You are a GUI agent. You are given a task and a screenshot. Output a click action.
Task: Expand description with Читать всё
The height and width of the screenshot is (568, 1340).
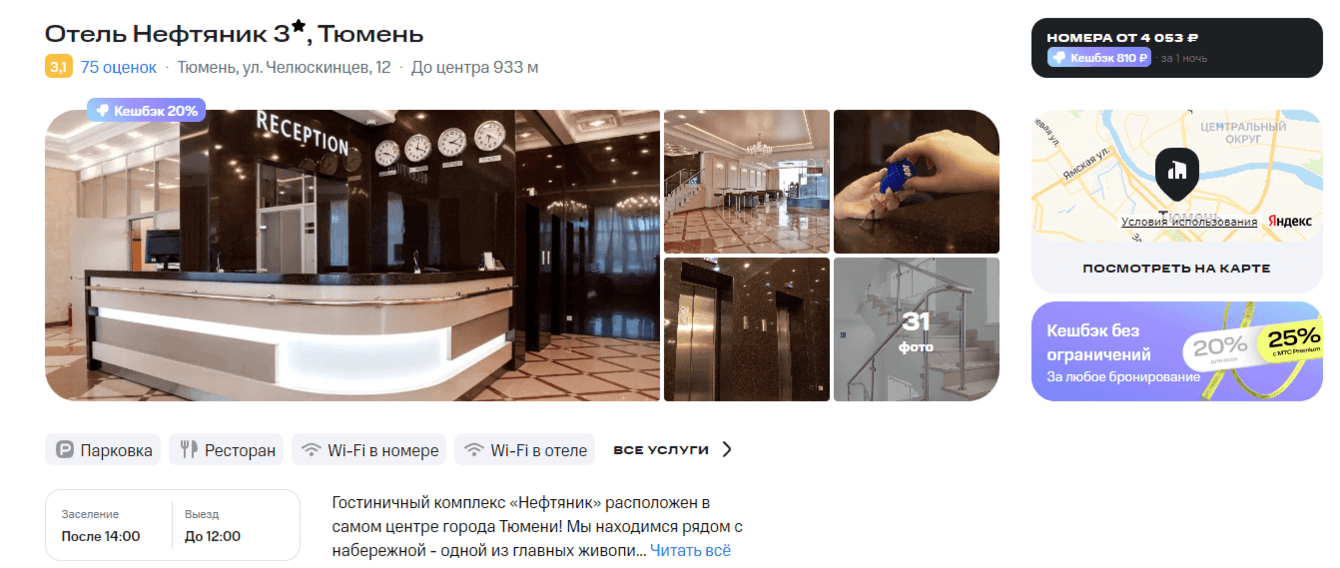click(690, 550)
